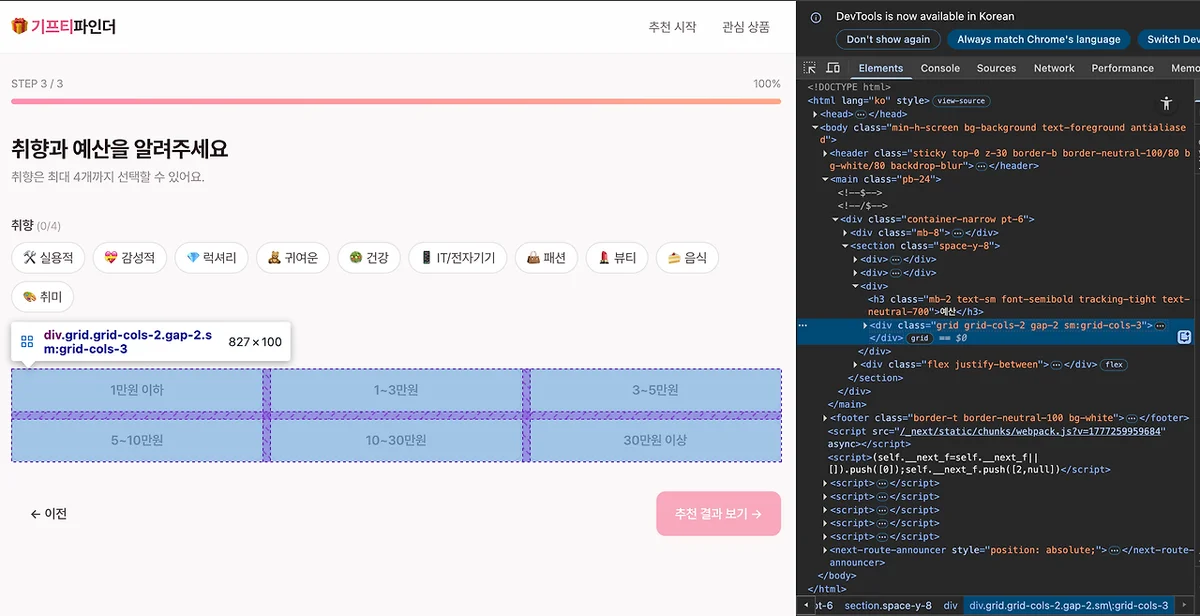Viewport: 1200px width, 616px height.
Task: Click the view-source badge
Action: coord(961,101)
